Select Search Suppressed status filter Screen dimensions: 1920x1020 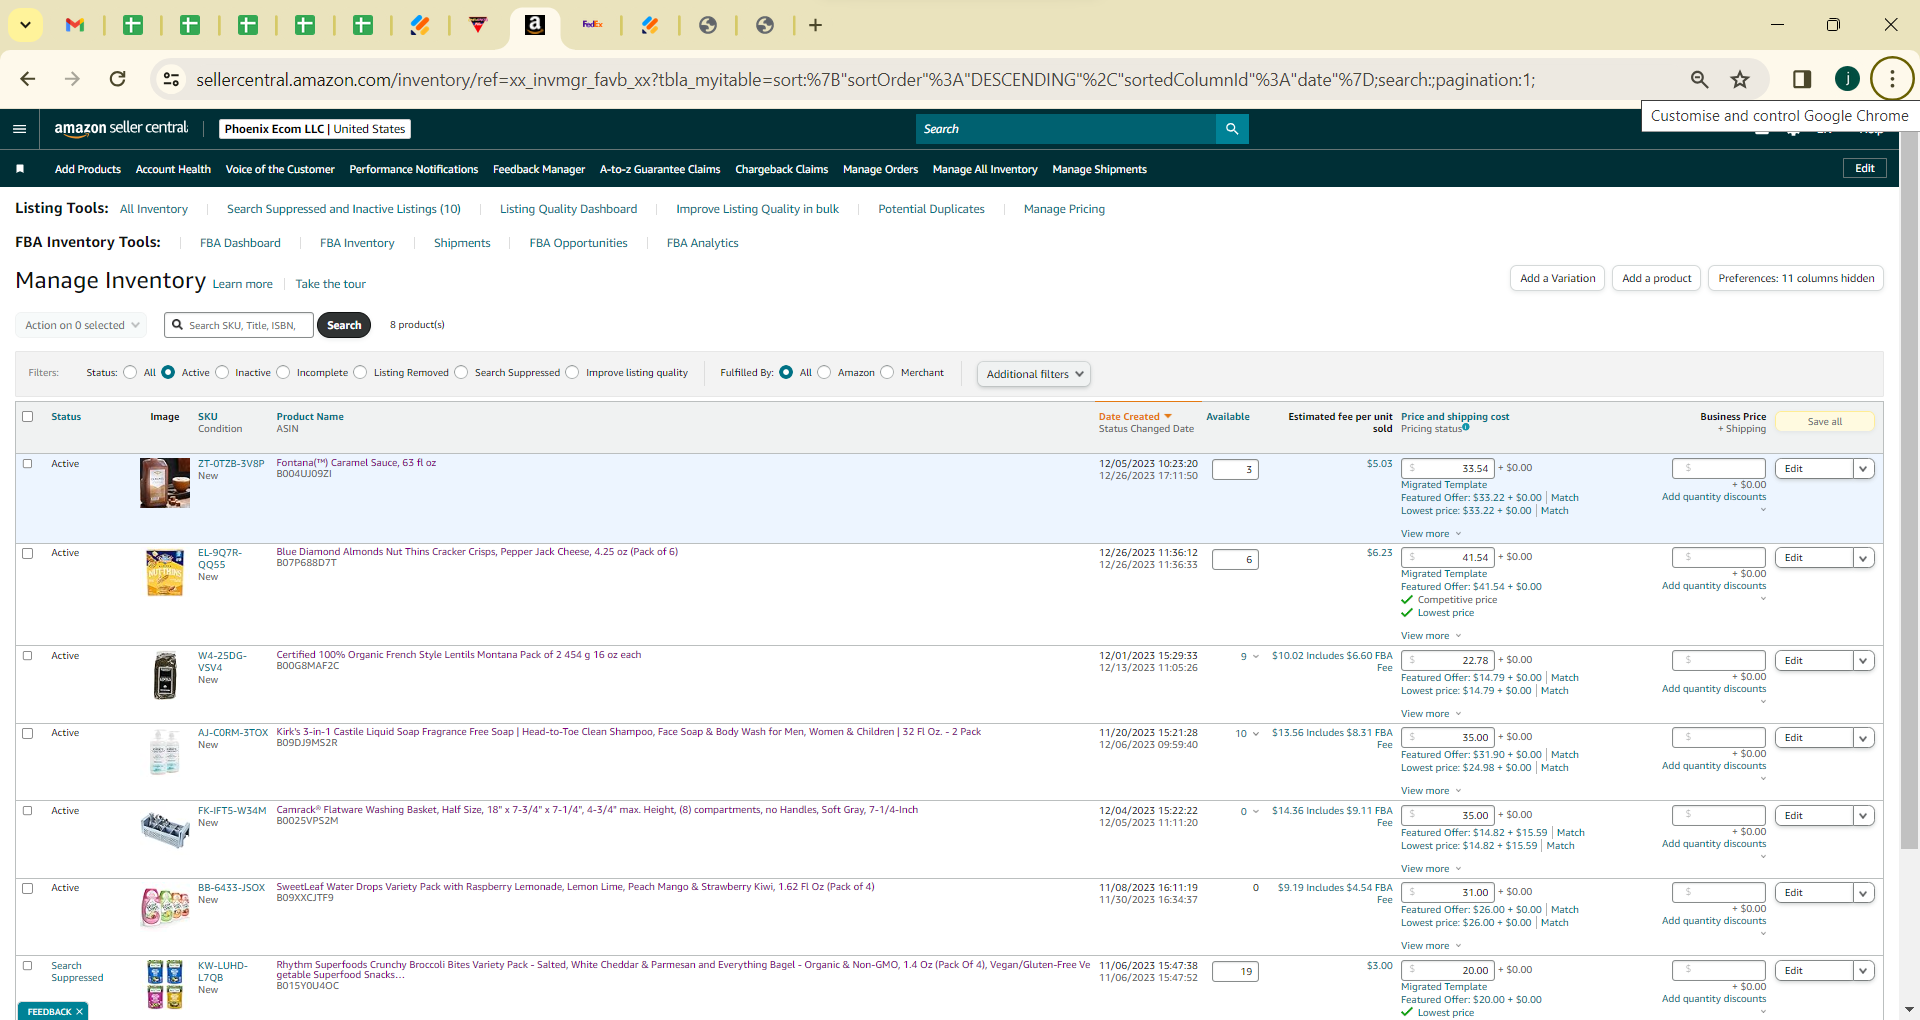pyautogui.click(x=461, y=372)
